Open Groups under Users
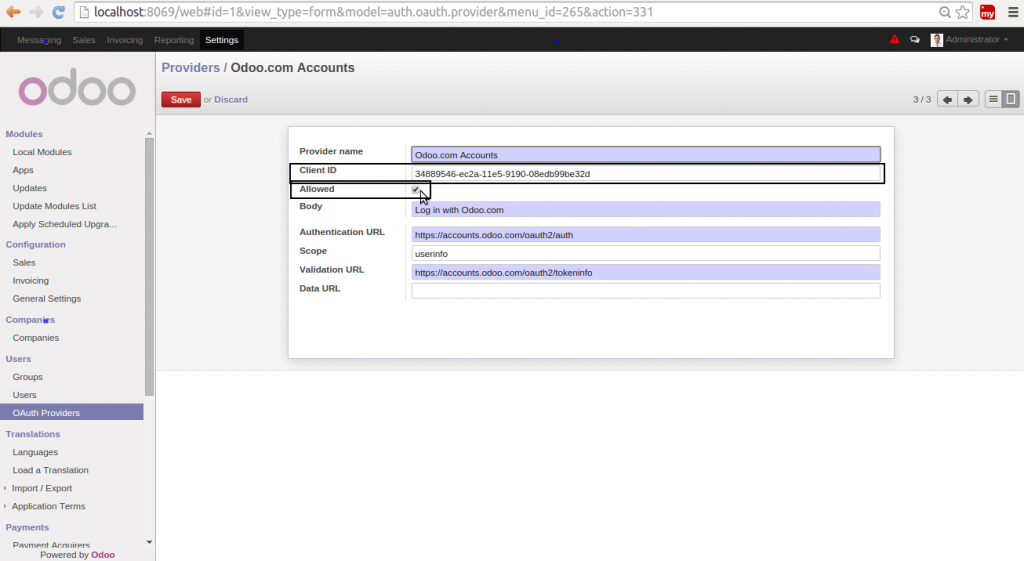This screenshot has width=1024, height=561. (27, 377)
